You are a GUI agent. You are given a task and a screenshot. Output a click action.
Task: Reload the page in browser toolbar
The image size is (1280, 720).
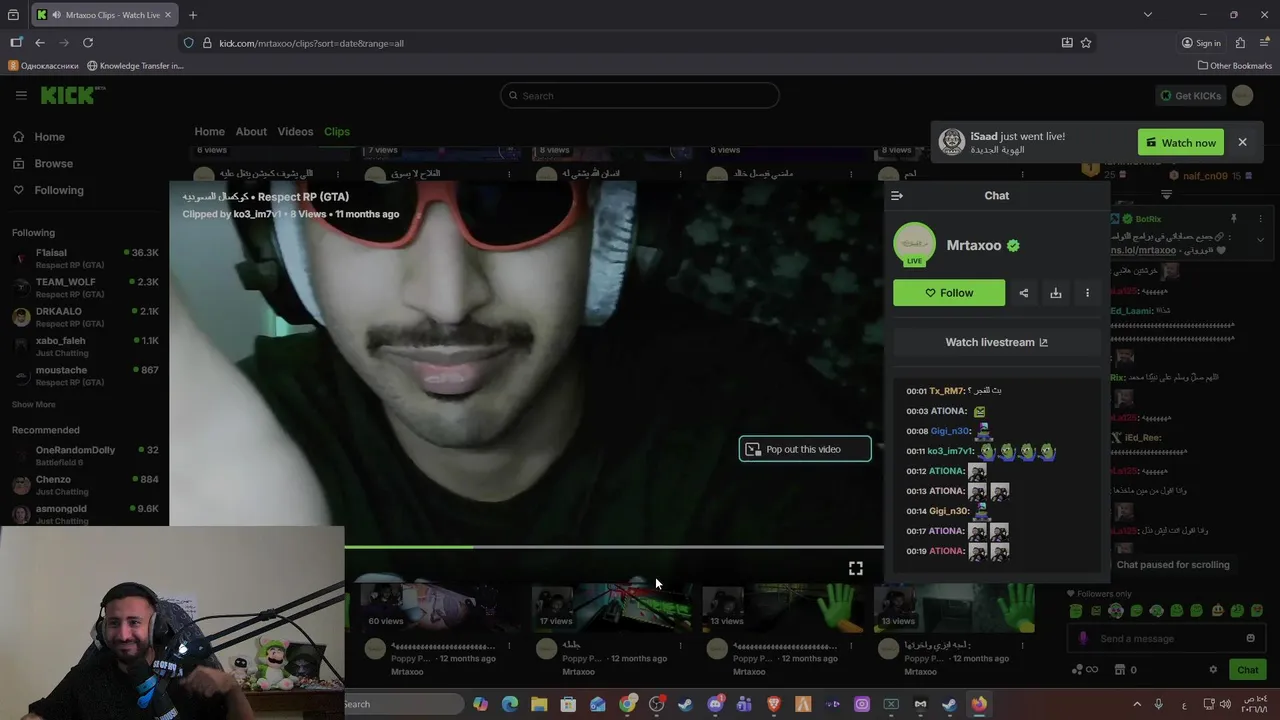(x=88, y=43)
